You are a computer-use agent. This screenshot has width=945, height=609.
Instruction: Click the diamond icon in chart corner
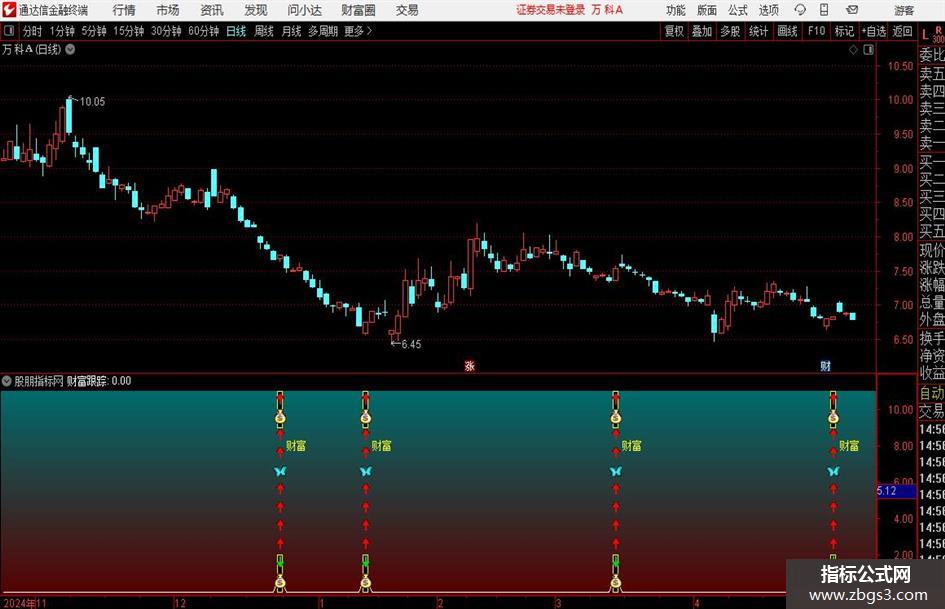pos(853,50)
